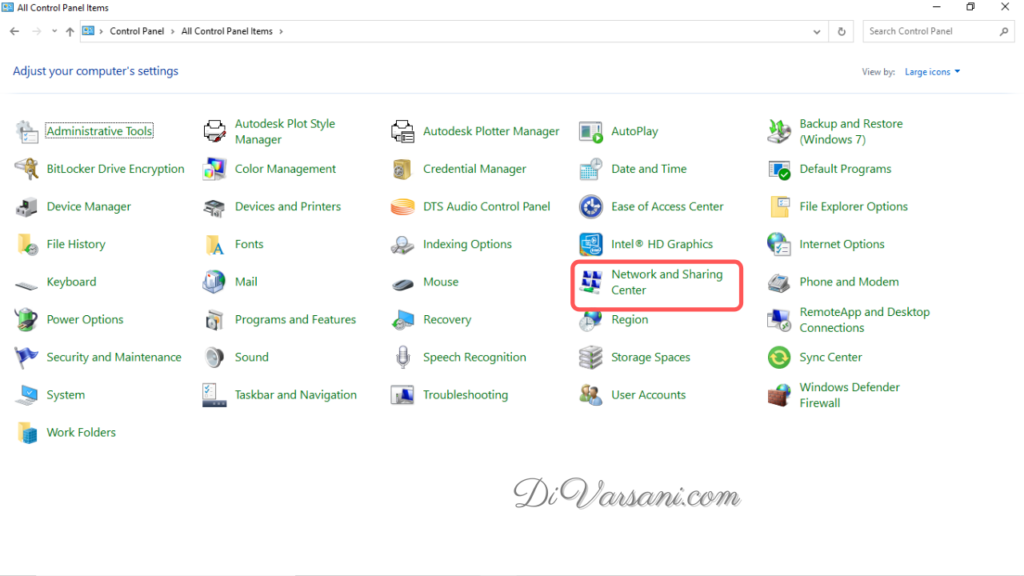This screenshot has height=576, width=1024.
Task: Open the Power Options icon
Action: coord(27,320)
